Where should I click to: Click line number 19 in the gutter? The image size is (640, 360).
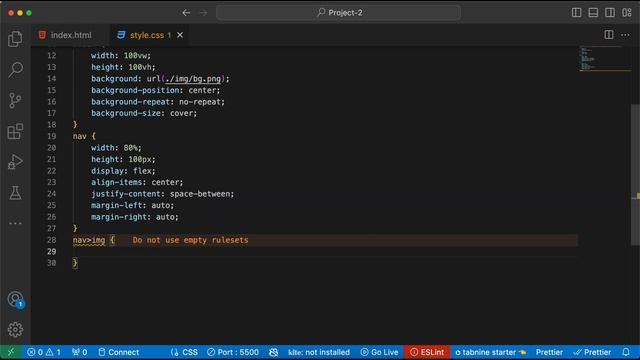tap(51, 136)
